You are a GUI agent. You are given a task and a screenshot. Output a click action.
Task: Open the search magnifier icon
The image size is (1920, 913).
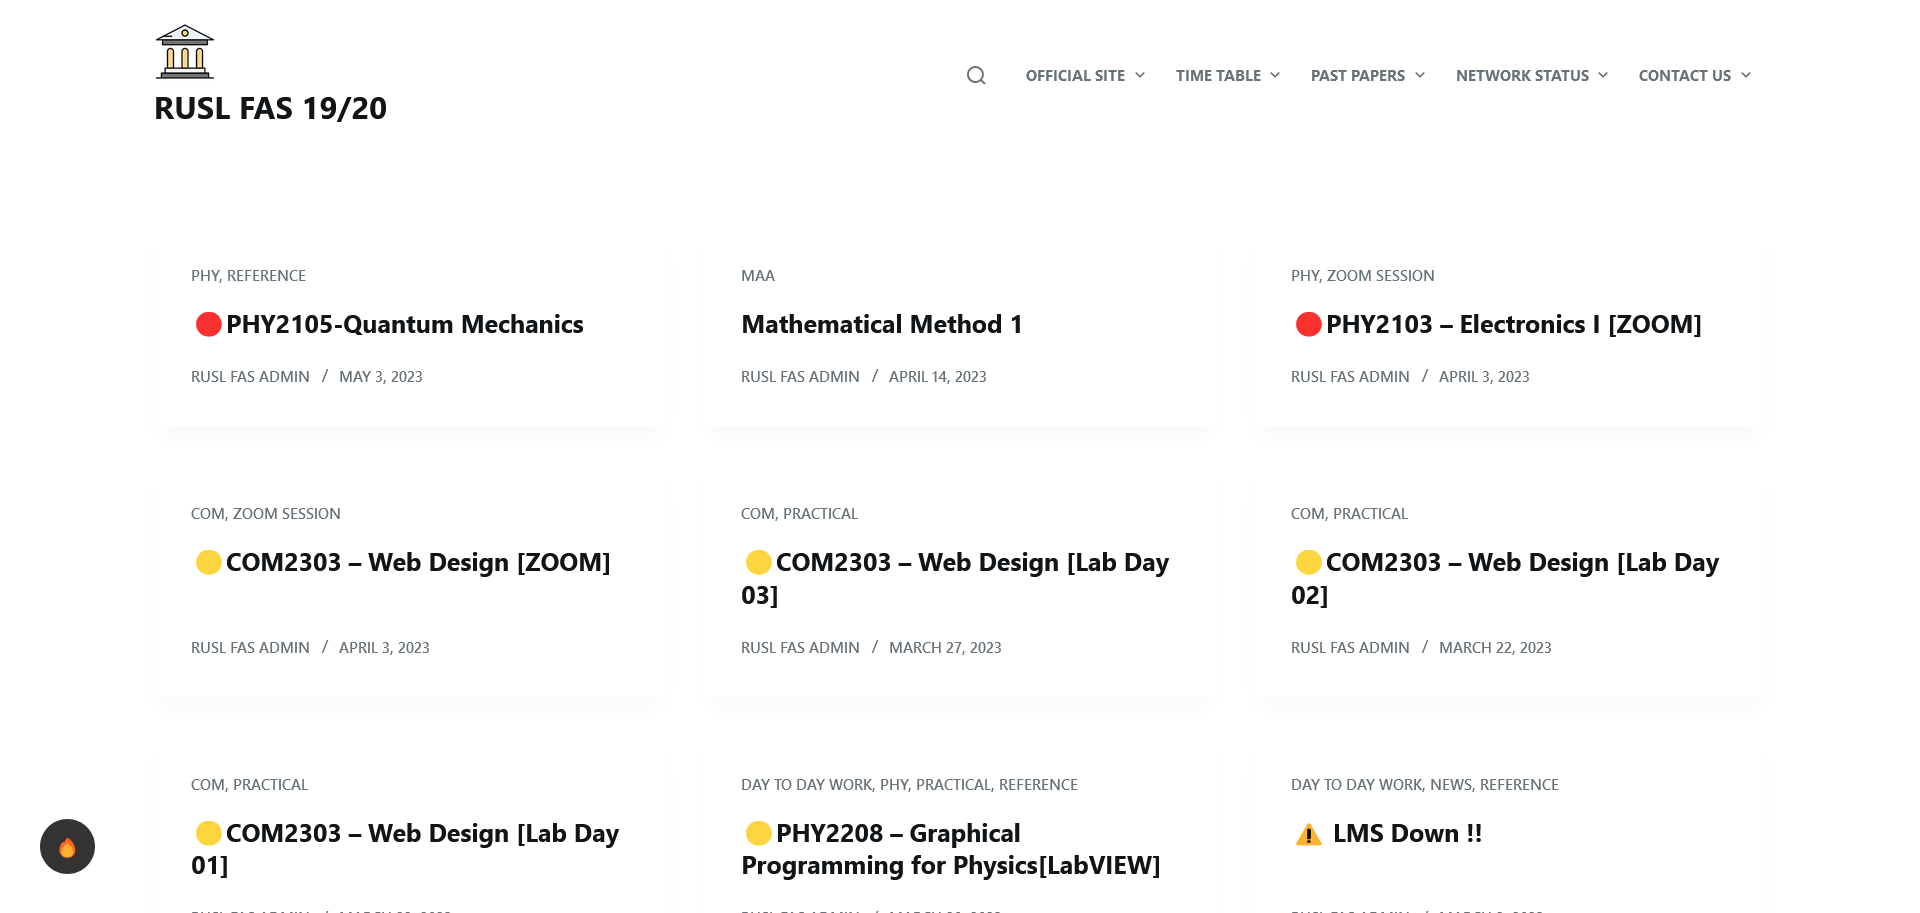[x=976, y=75]
